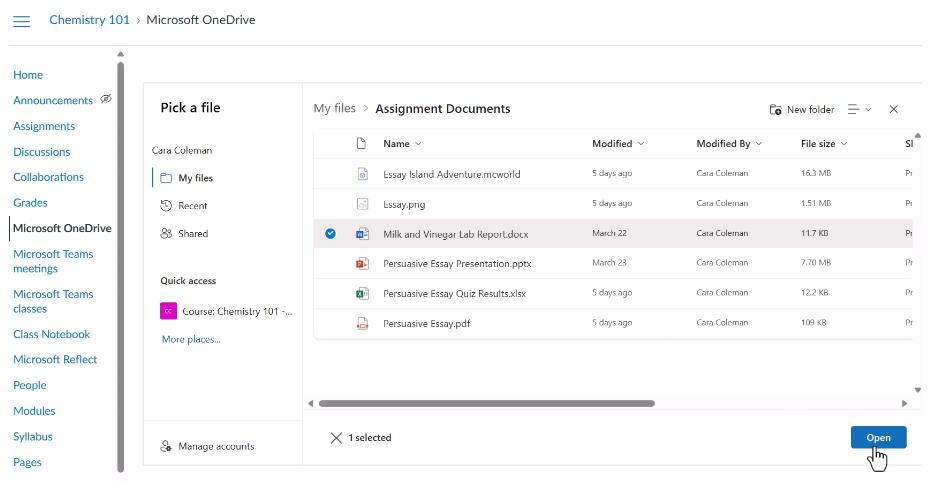Click the horizontal scrollbar right arrow
The height and width of the screenshot is (481, 930).
(x=904, y=403)
